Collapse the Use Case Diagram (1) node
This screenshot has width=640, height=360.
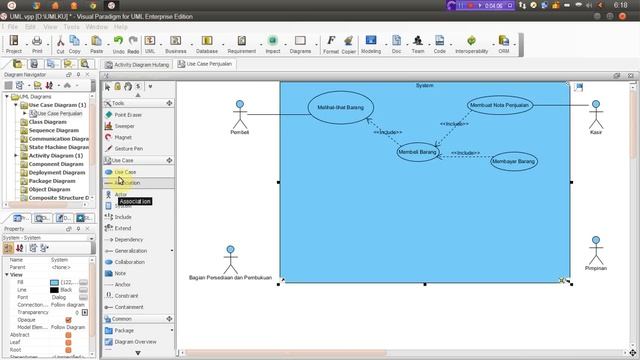point(16,105)
